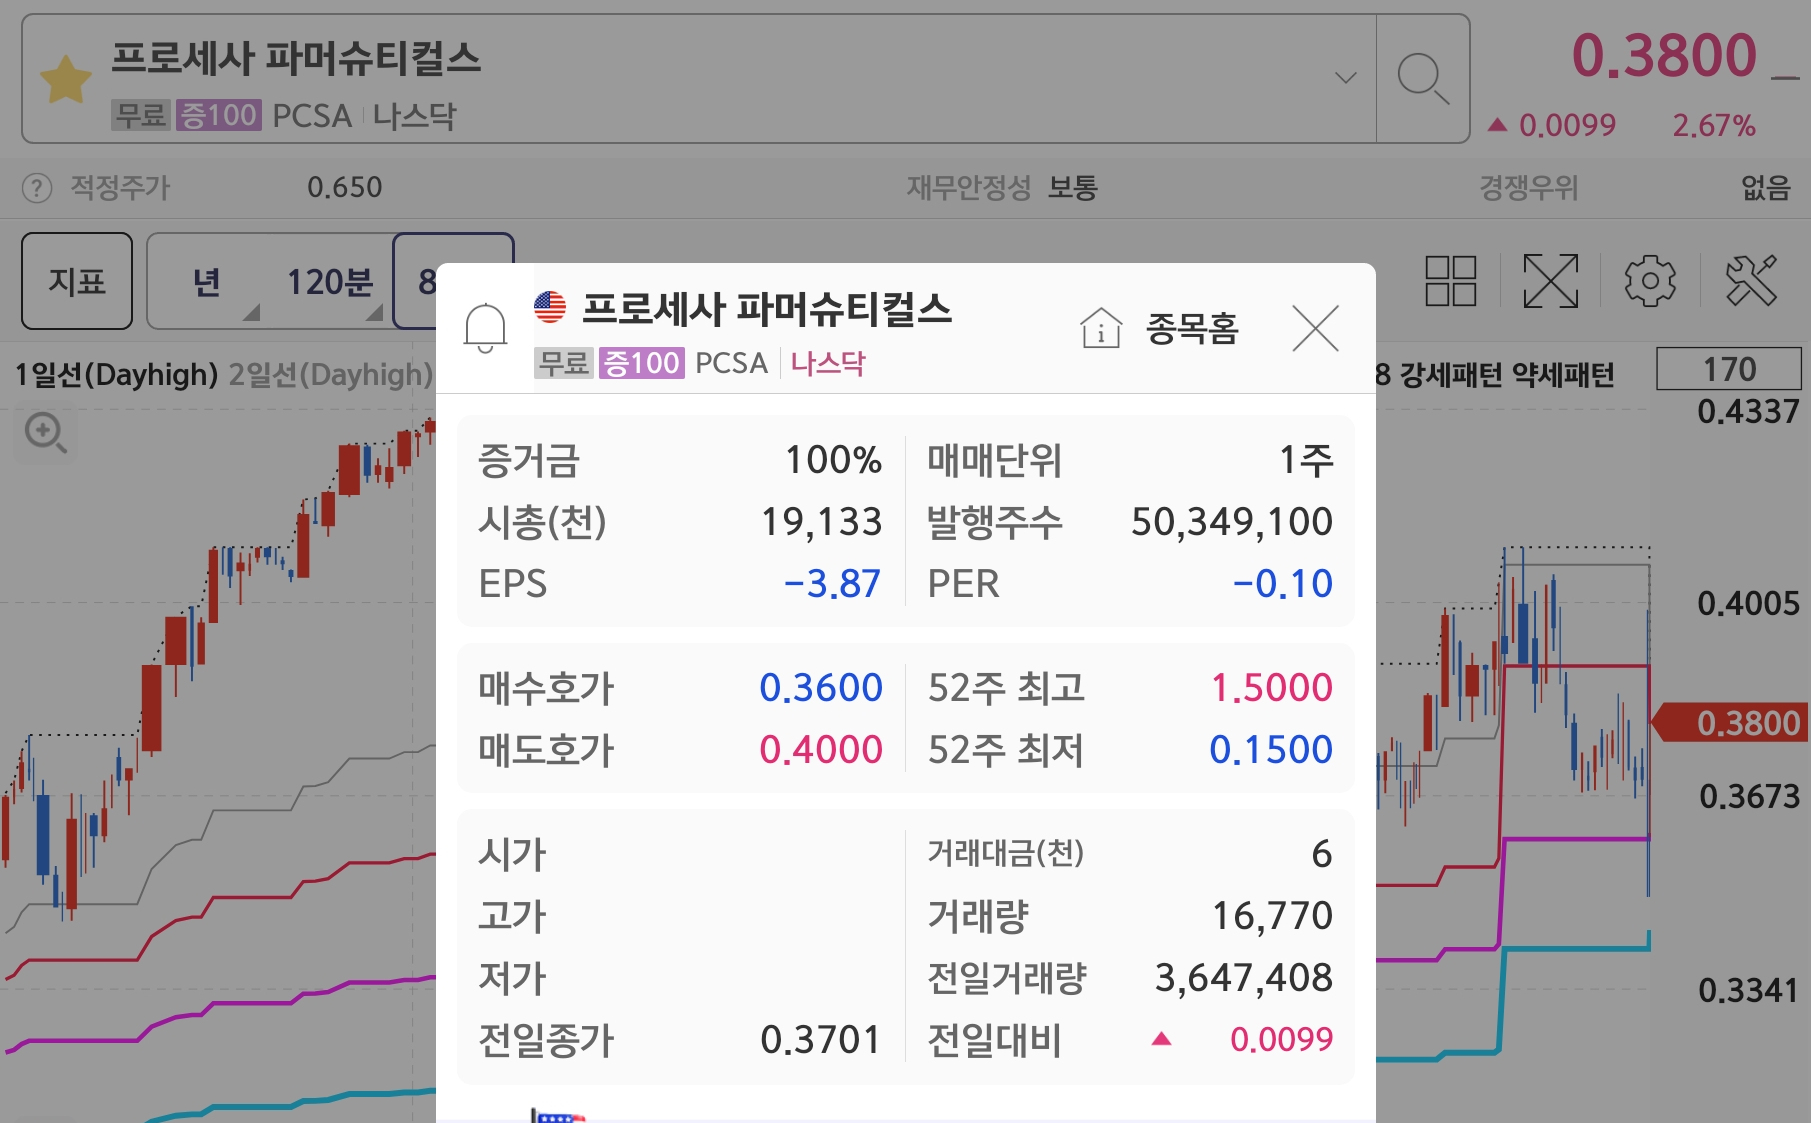The image size is (1811, 1123).
Task: Click the 적정주가 value 0.650
Action: (x=344, y=188)
